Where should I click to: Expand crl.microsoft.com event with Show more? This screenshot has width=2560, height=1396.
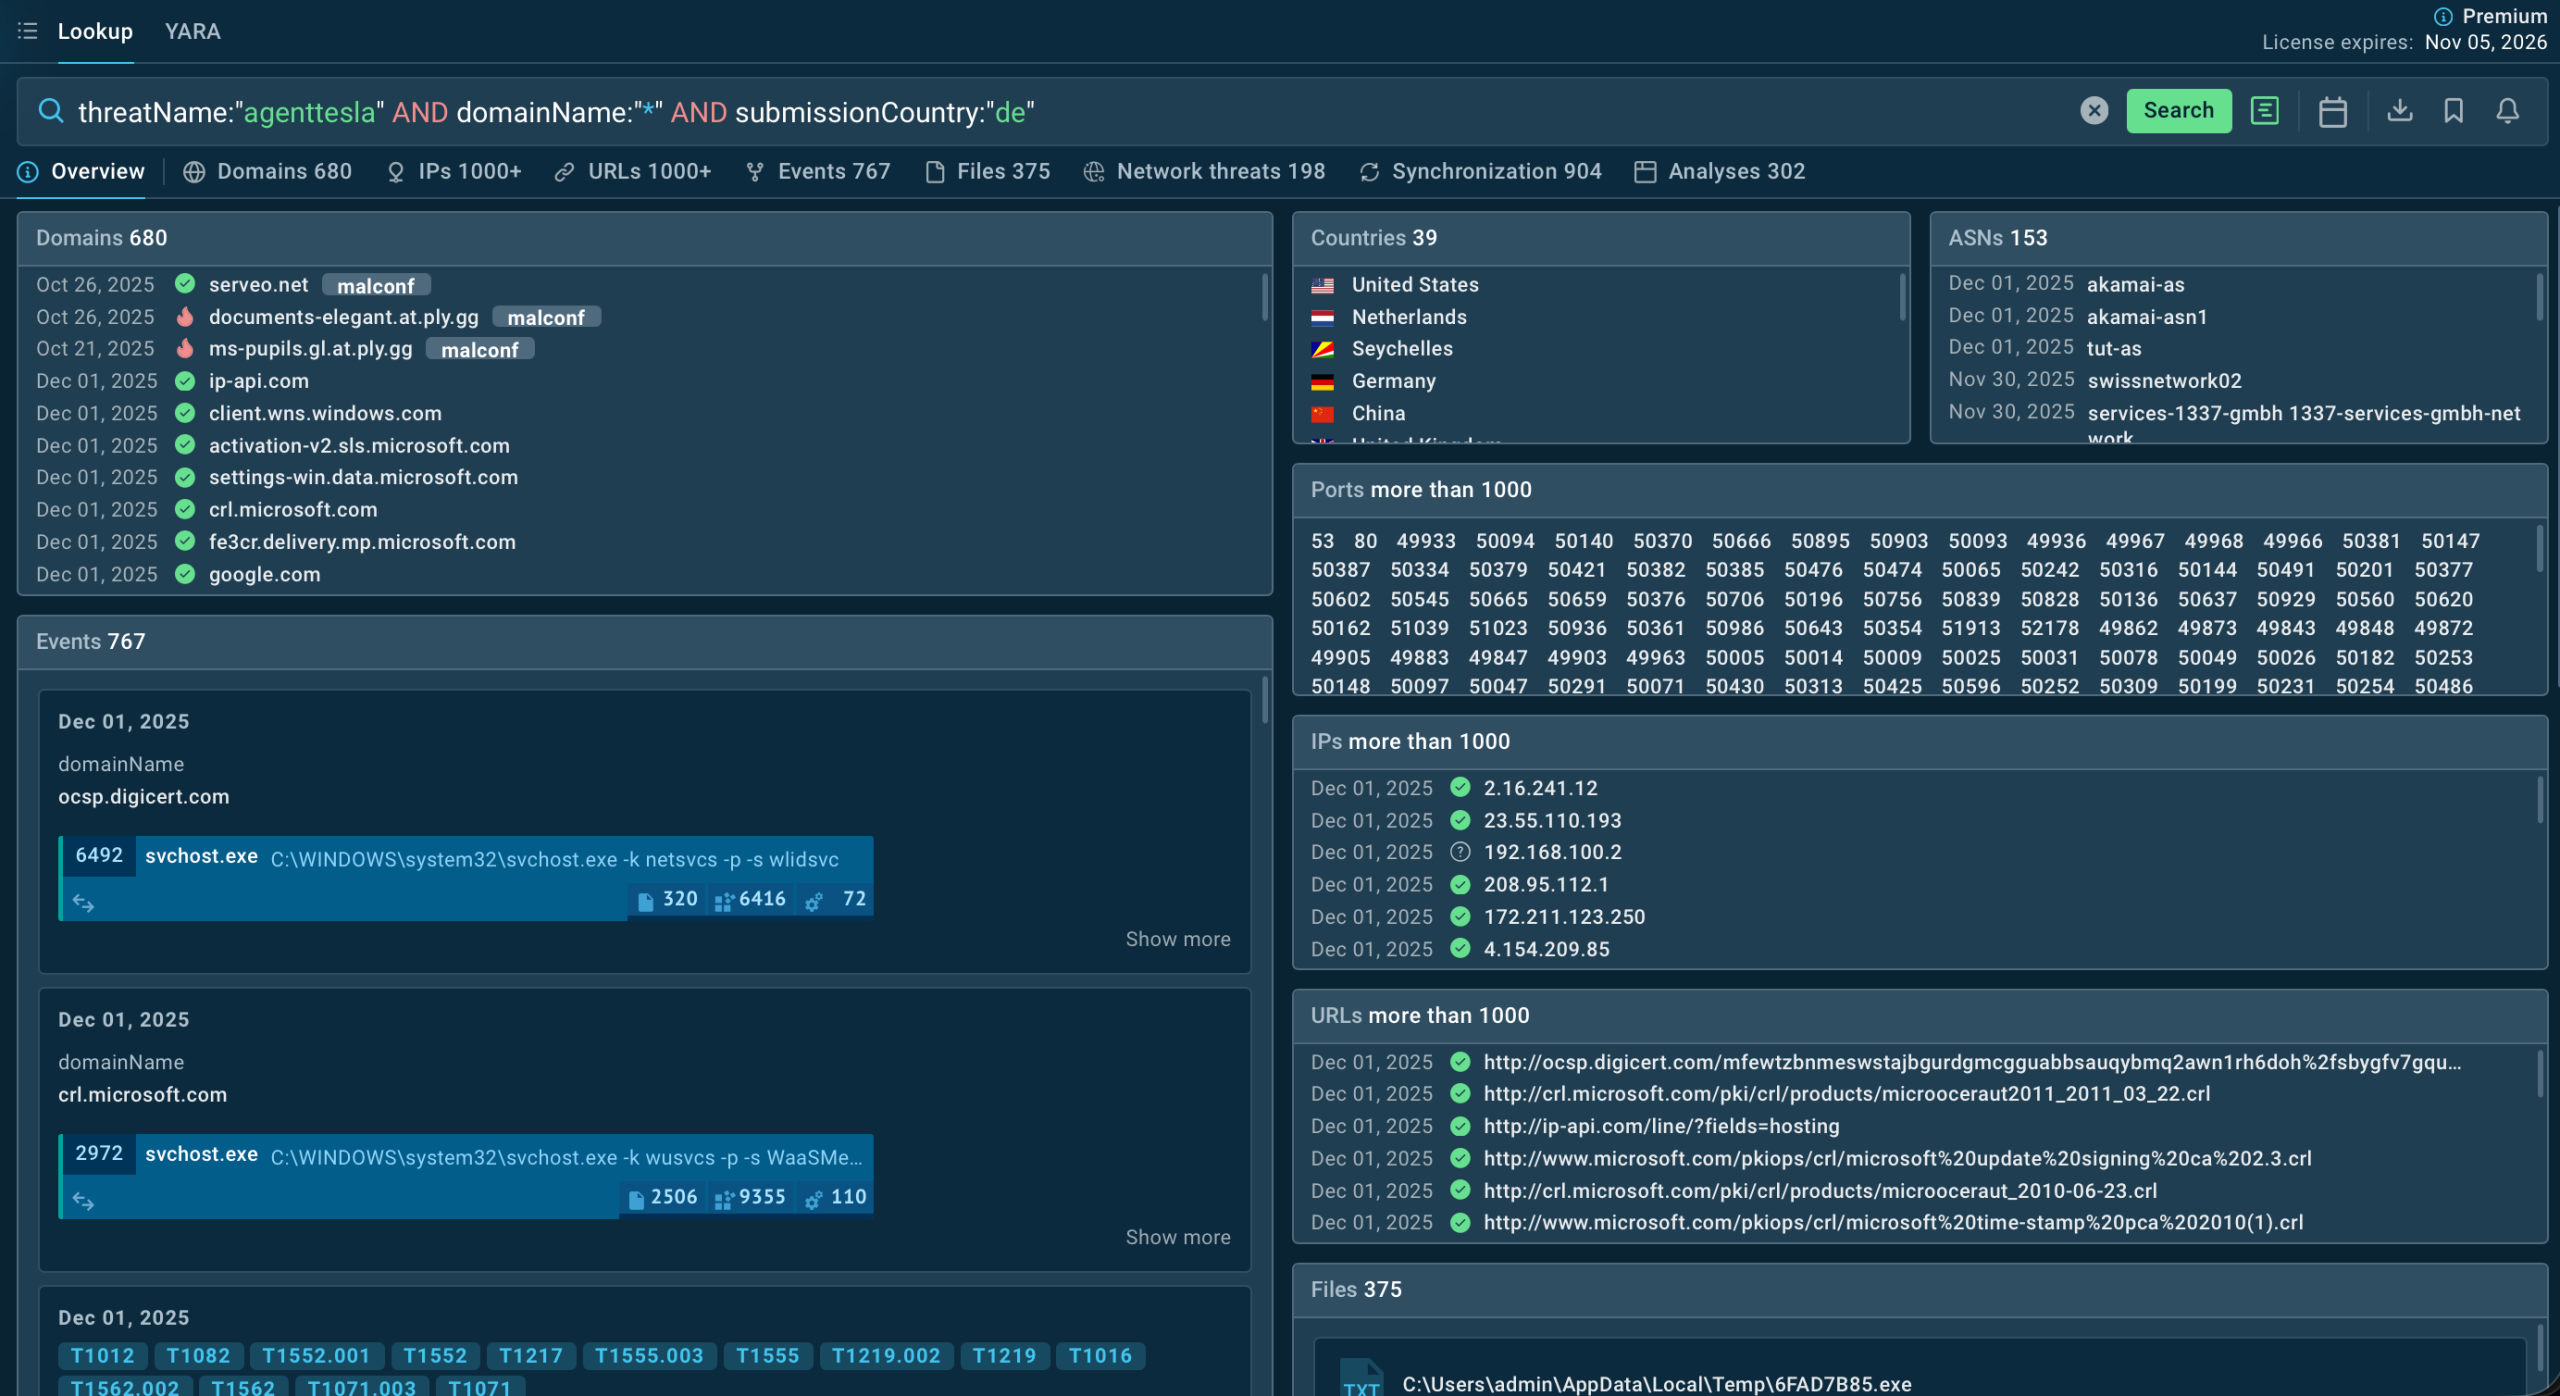tap(1177, 1237)
